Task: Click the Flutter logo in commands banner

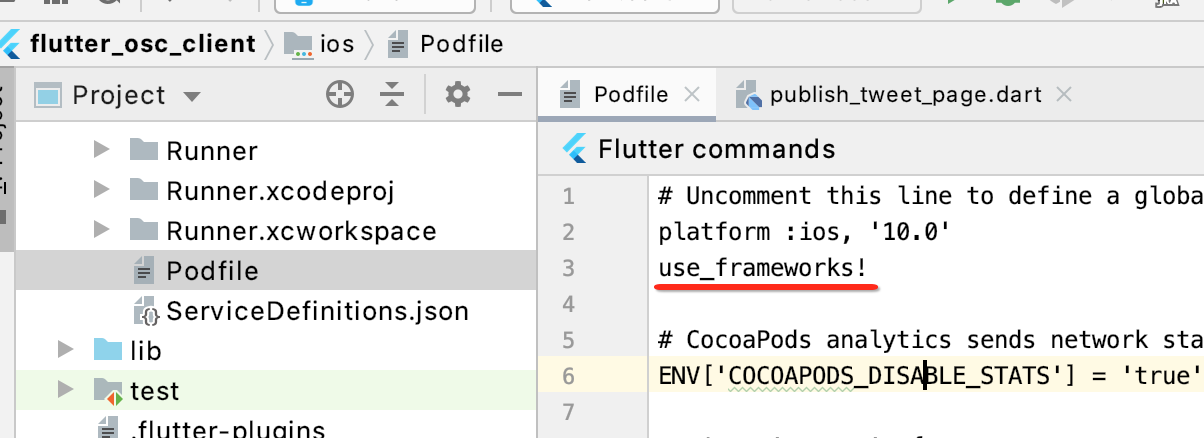Action: [x=574, y=150]
